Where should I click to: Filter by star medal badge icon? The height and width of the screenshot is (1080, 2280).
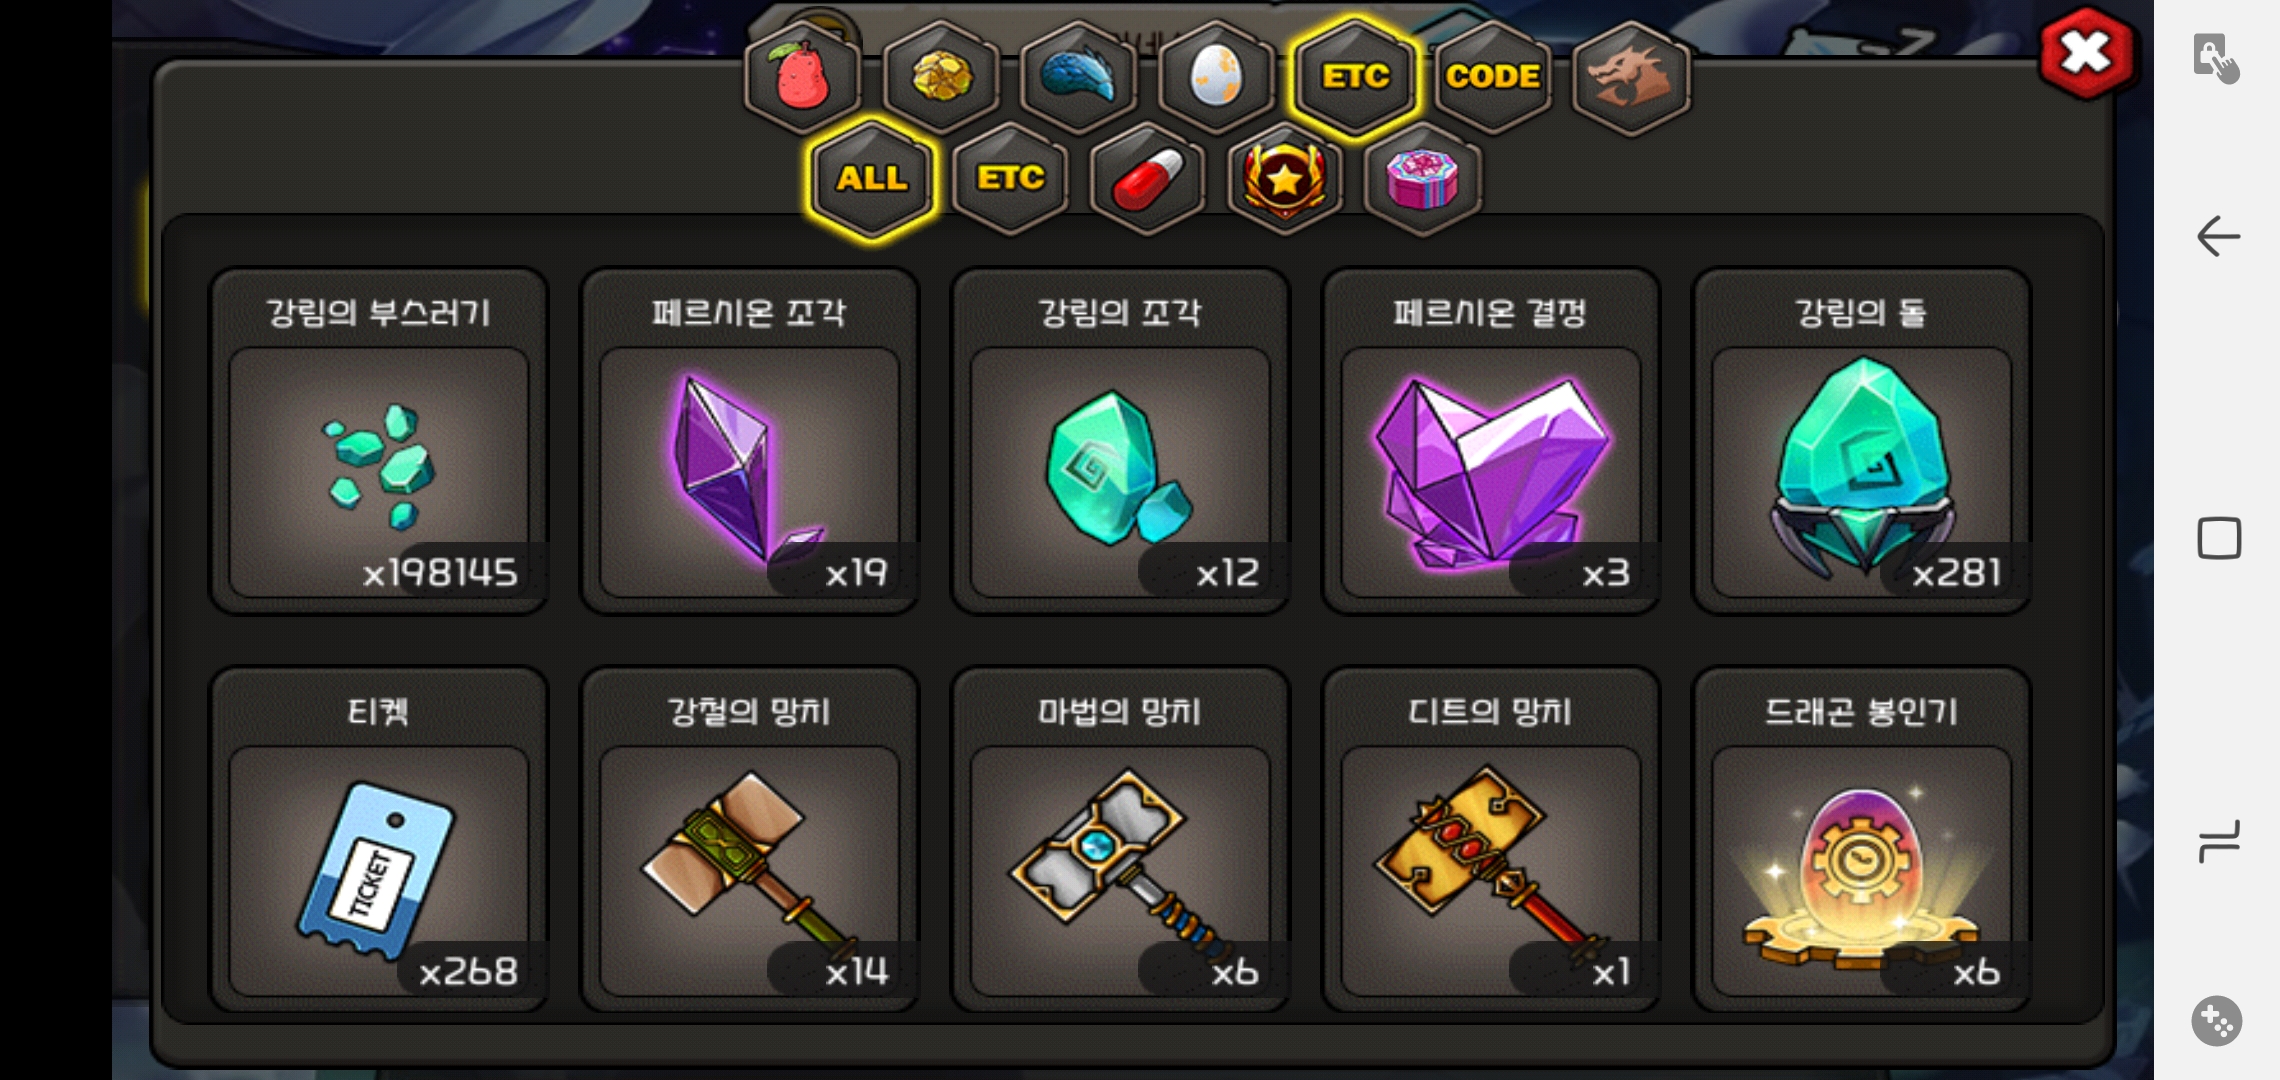tap(1285, 180)
